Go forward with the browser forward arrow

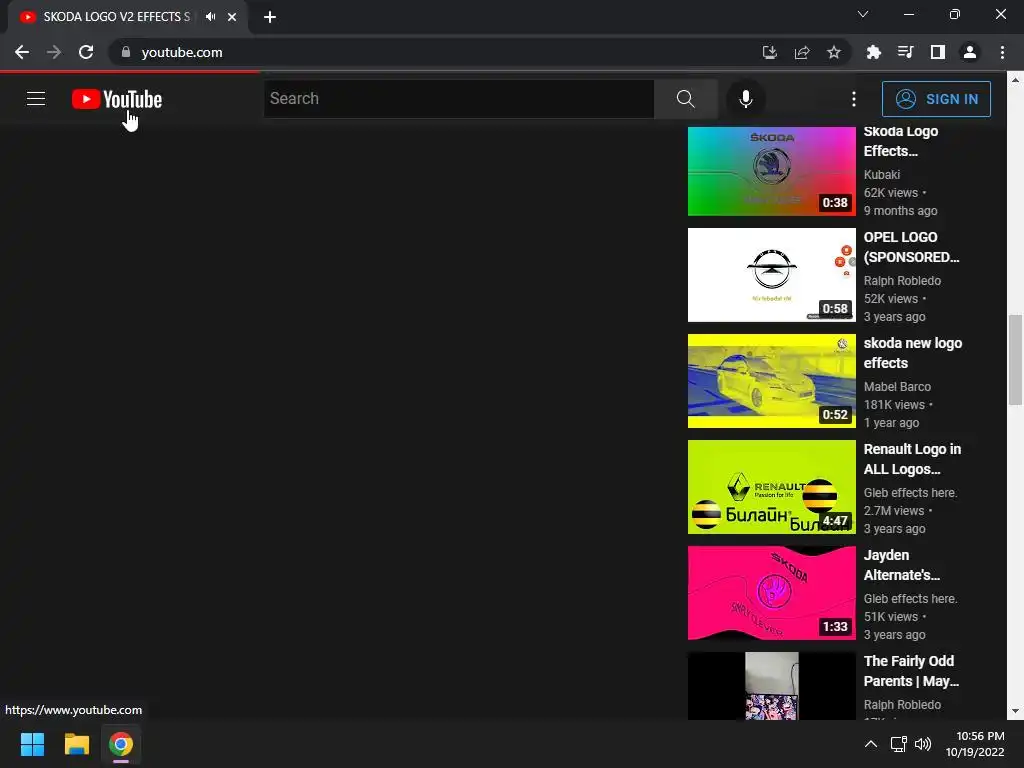[x=54, y=52]
